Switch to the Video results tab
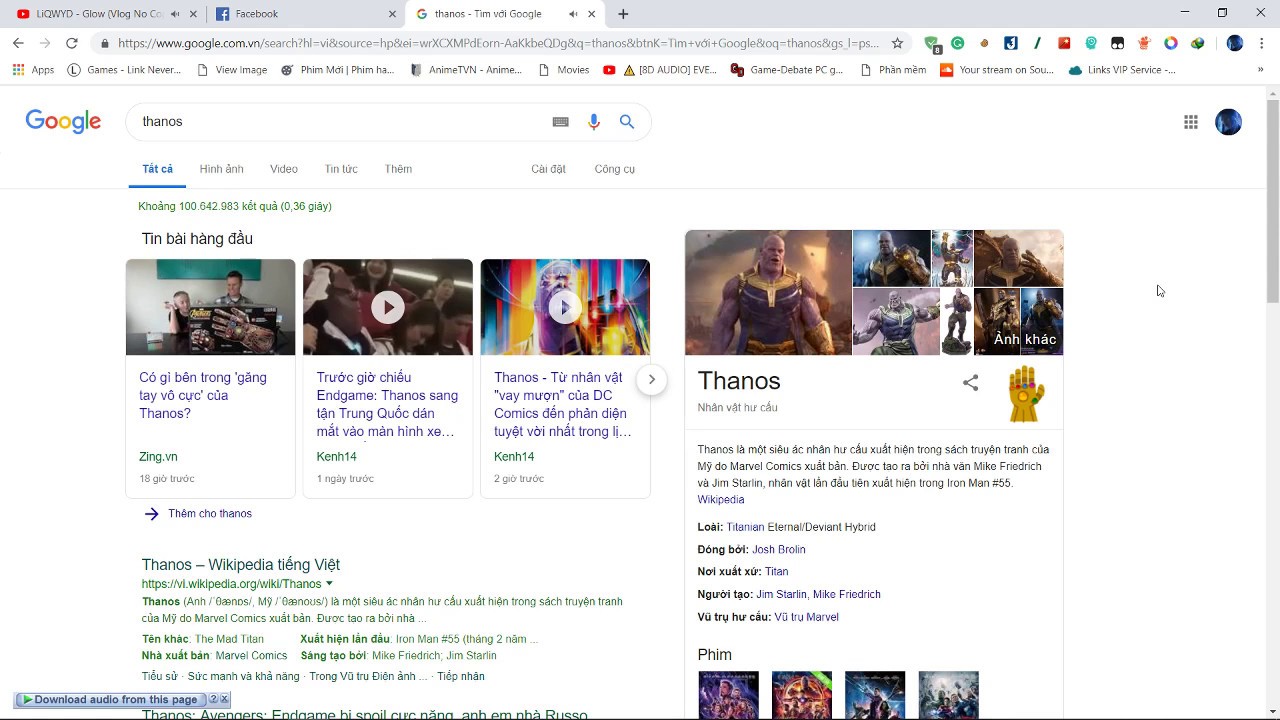Screen dimensions: 1280x720 click(284, 169)
